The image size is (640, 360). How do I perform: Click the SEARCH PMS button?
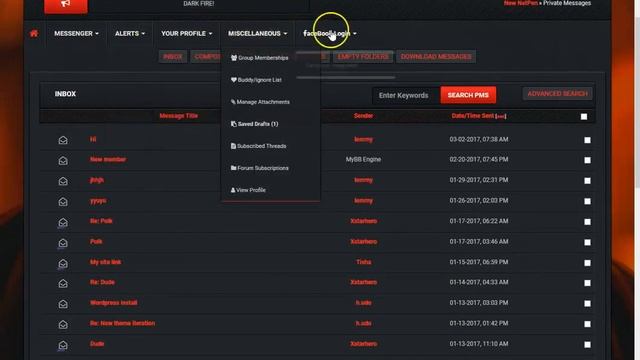468,95
